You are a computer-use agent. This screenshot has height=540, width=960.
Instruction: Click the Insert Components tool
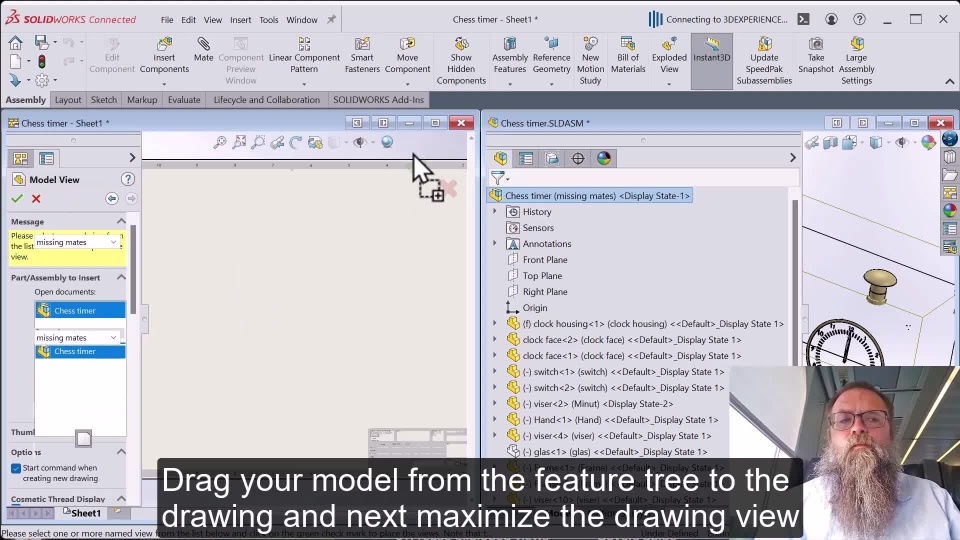tap(164, 55)
